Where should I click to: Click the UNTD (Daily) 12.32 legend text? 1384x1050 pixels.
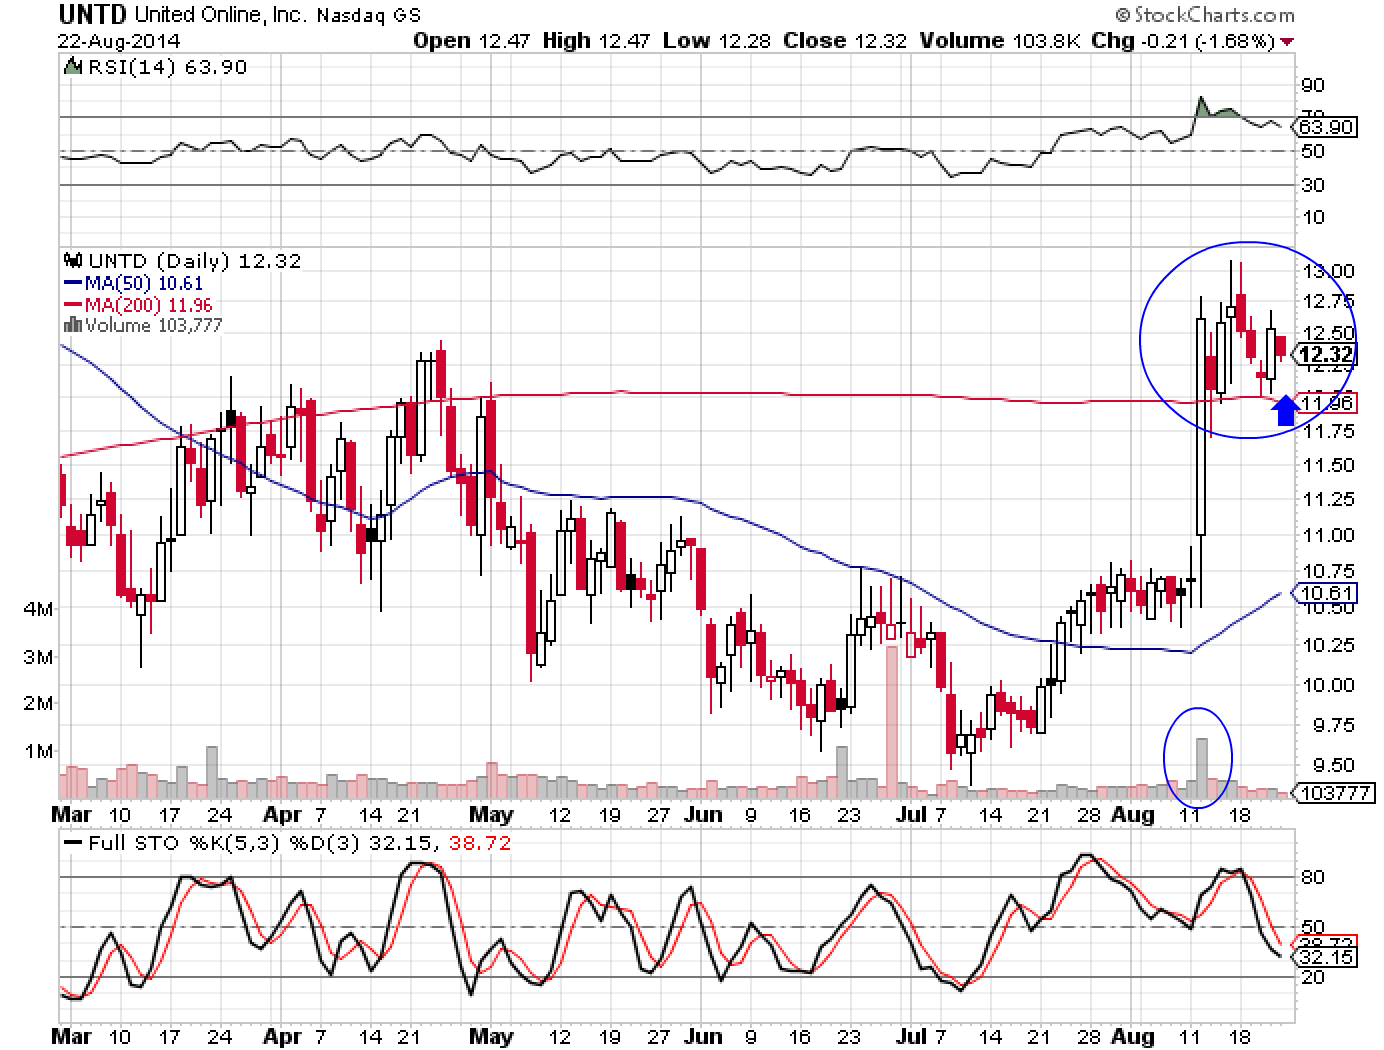tap(195, 261)
